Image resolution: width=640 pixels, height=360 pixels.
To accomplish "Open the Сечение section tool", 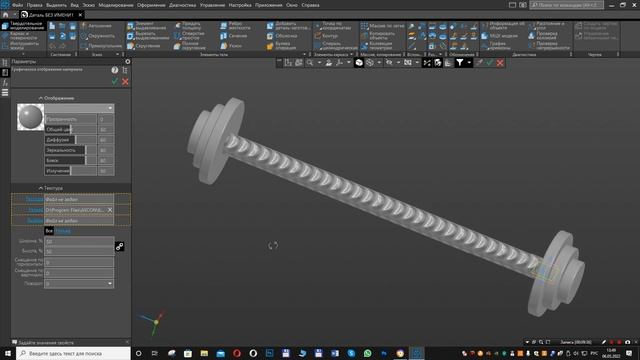I will tap(234, 36).
